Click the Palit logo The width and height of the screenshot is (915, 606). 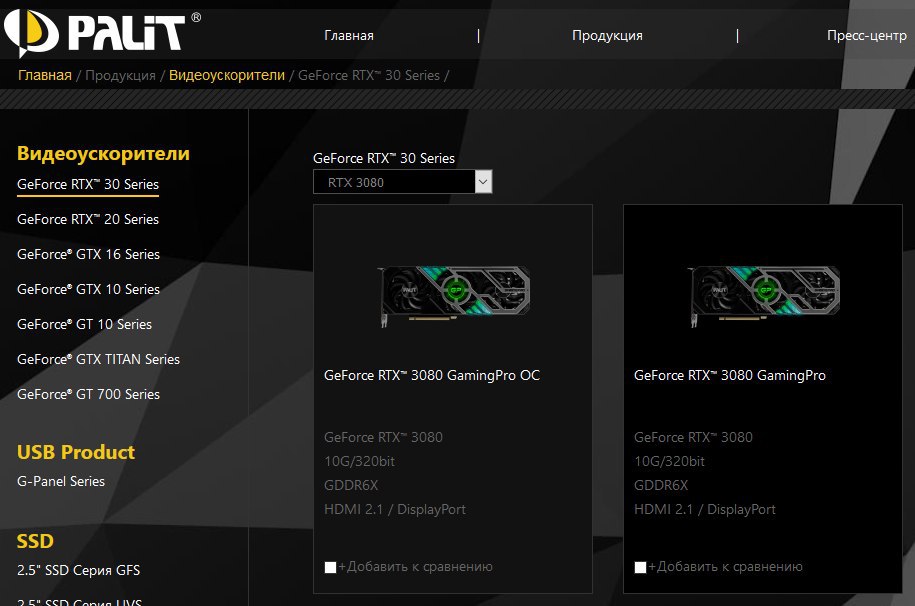click(102, 31)
